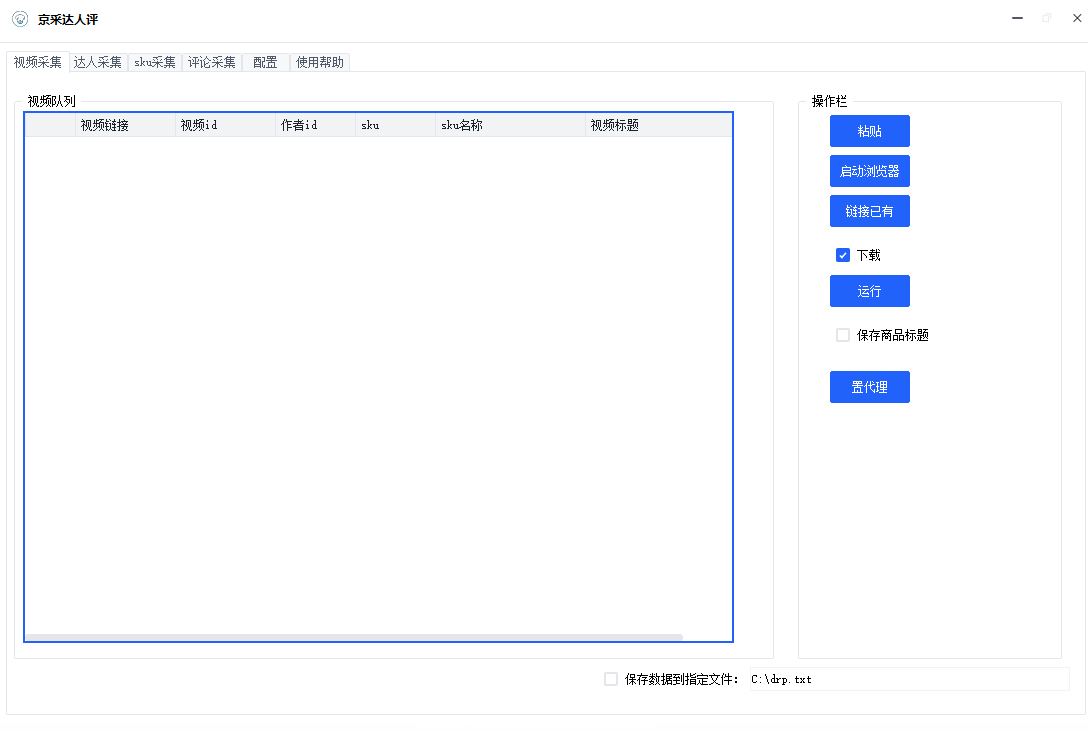Click the 置代理 button
This screenshot has width=1088, height=731.
pyautogui.click(x=869, y=387)
